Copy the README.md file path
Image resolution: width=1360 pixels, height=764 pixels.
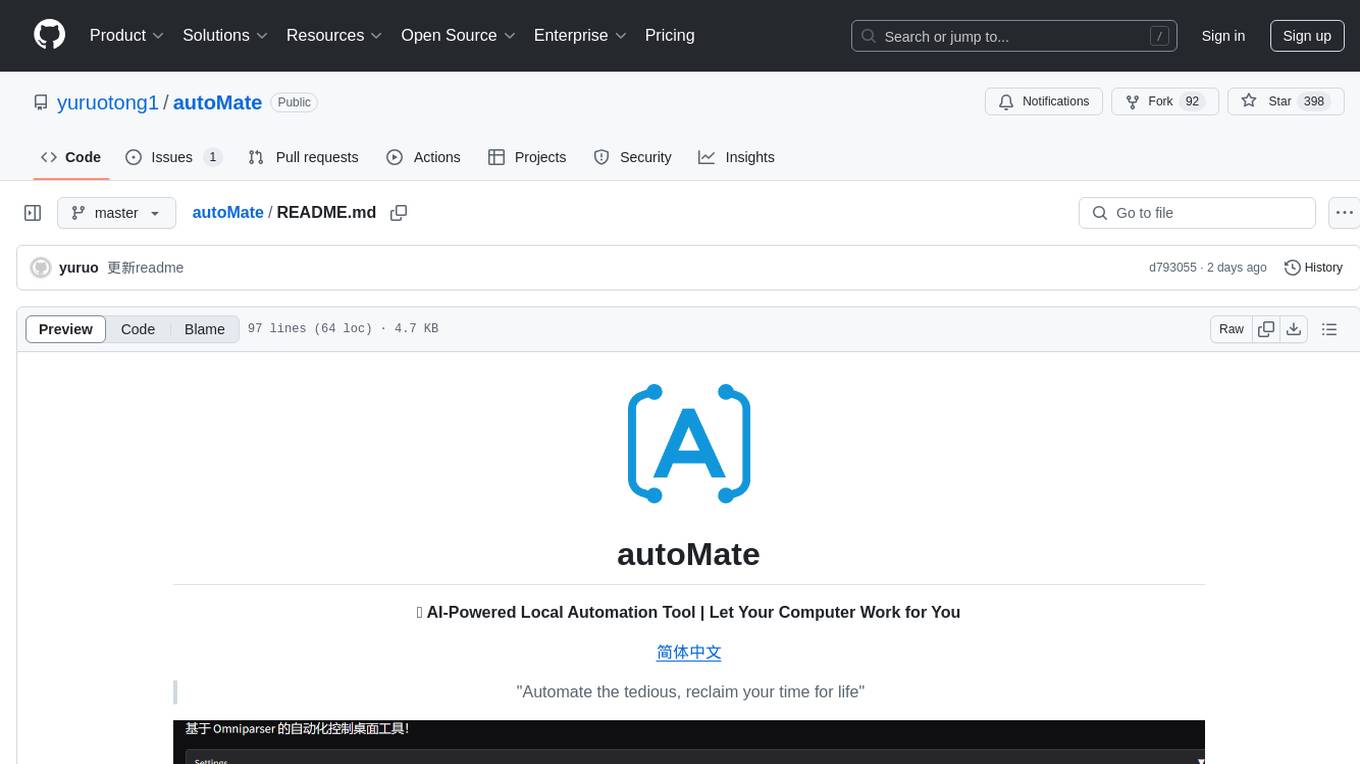pyautogui.click(x=398, y=213)
